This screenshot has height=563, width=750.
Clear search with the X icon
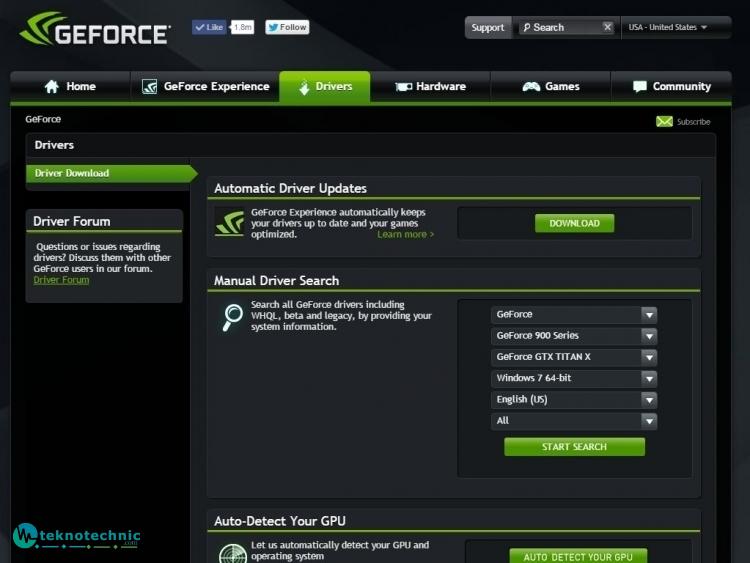click(x=607, y=28)
